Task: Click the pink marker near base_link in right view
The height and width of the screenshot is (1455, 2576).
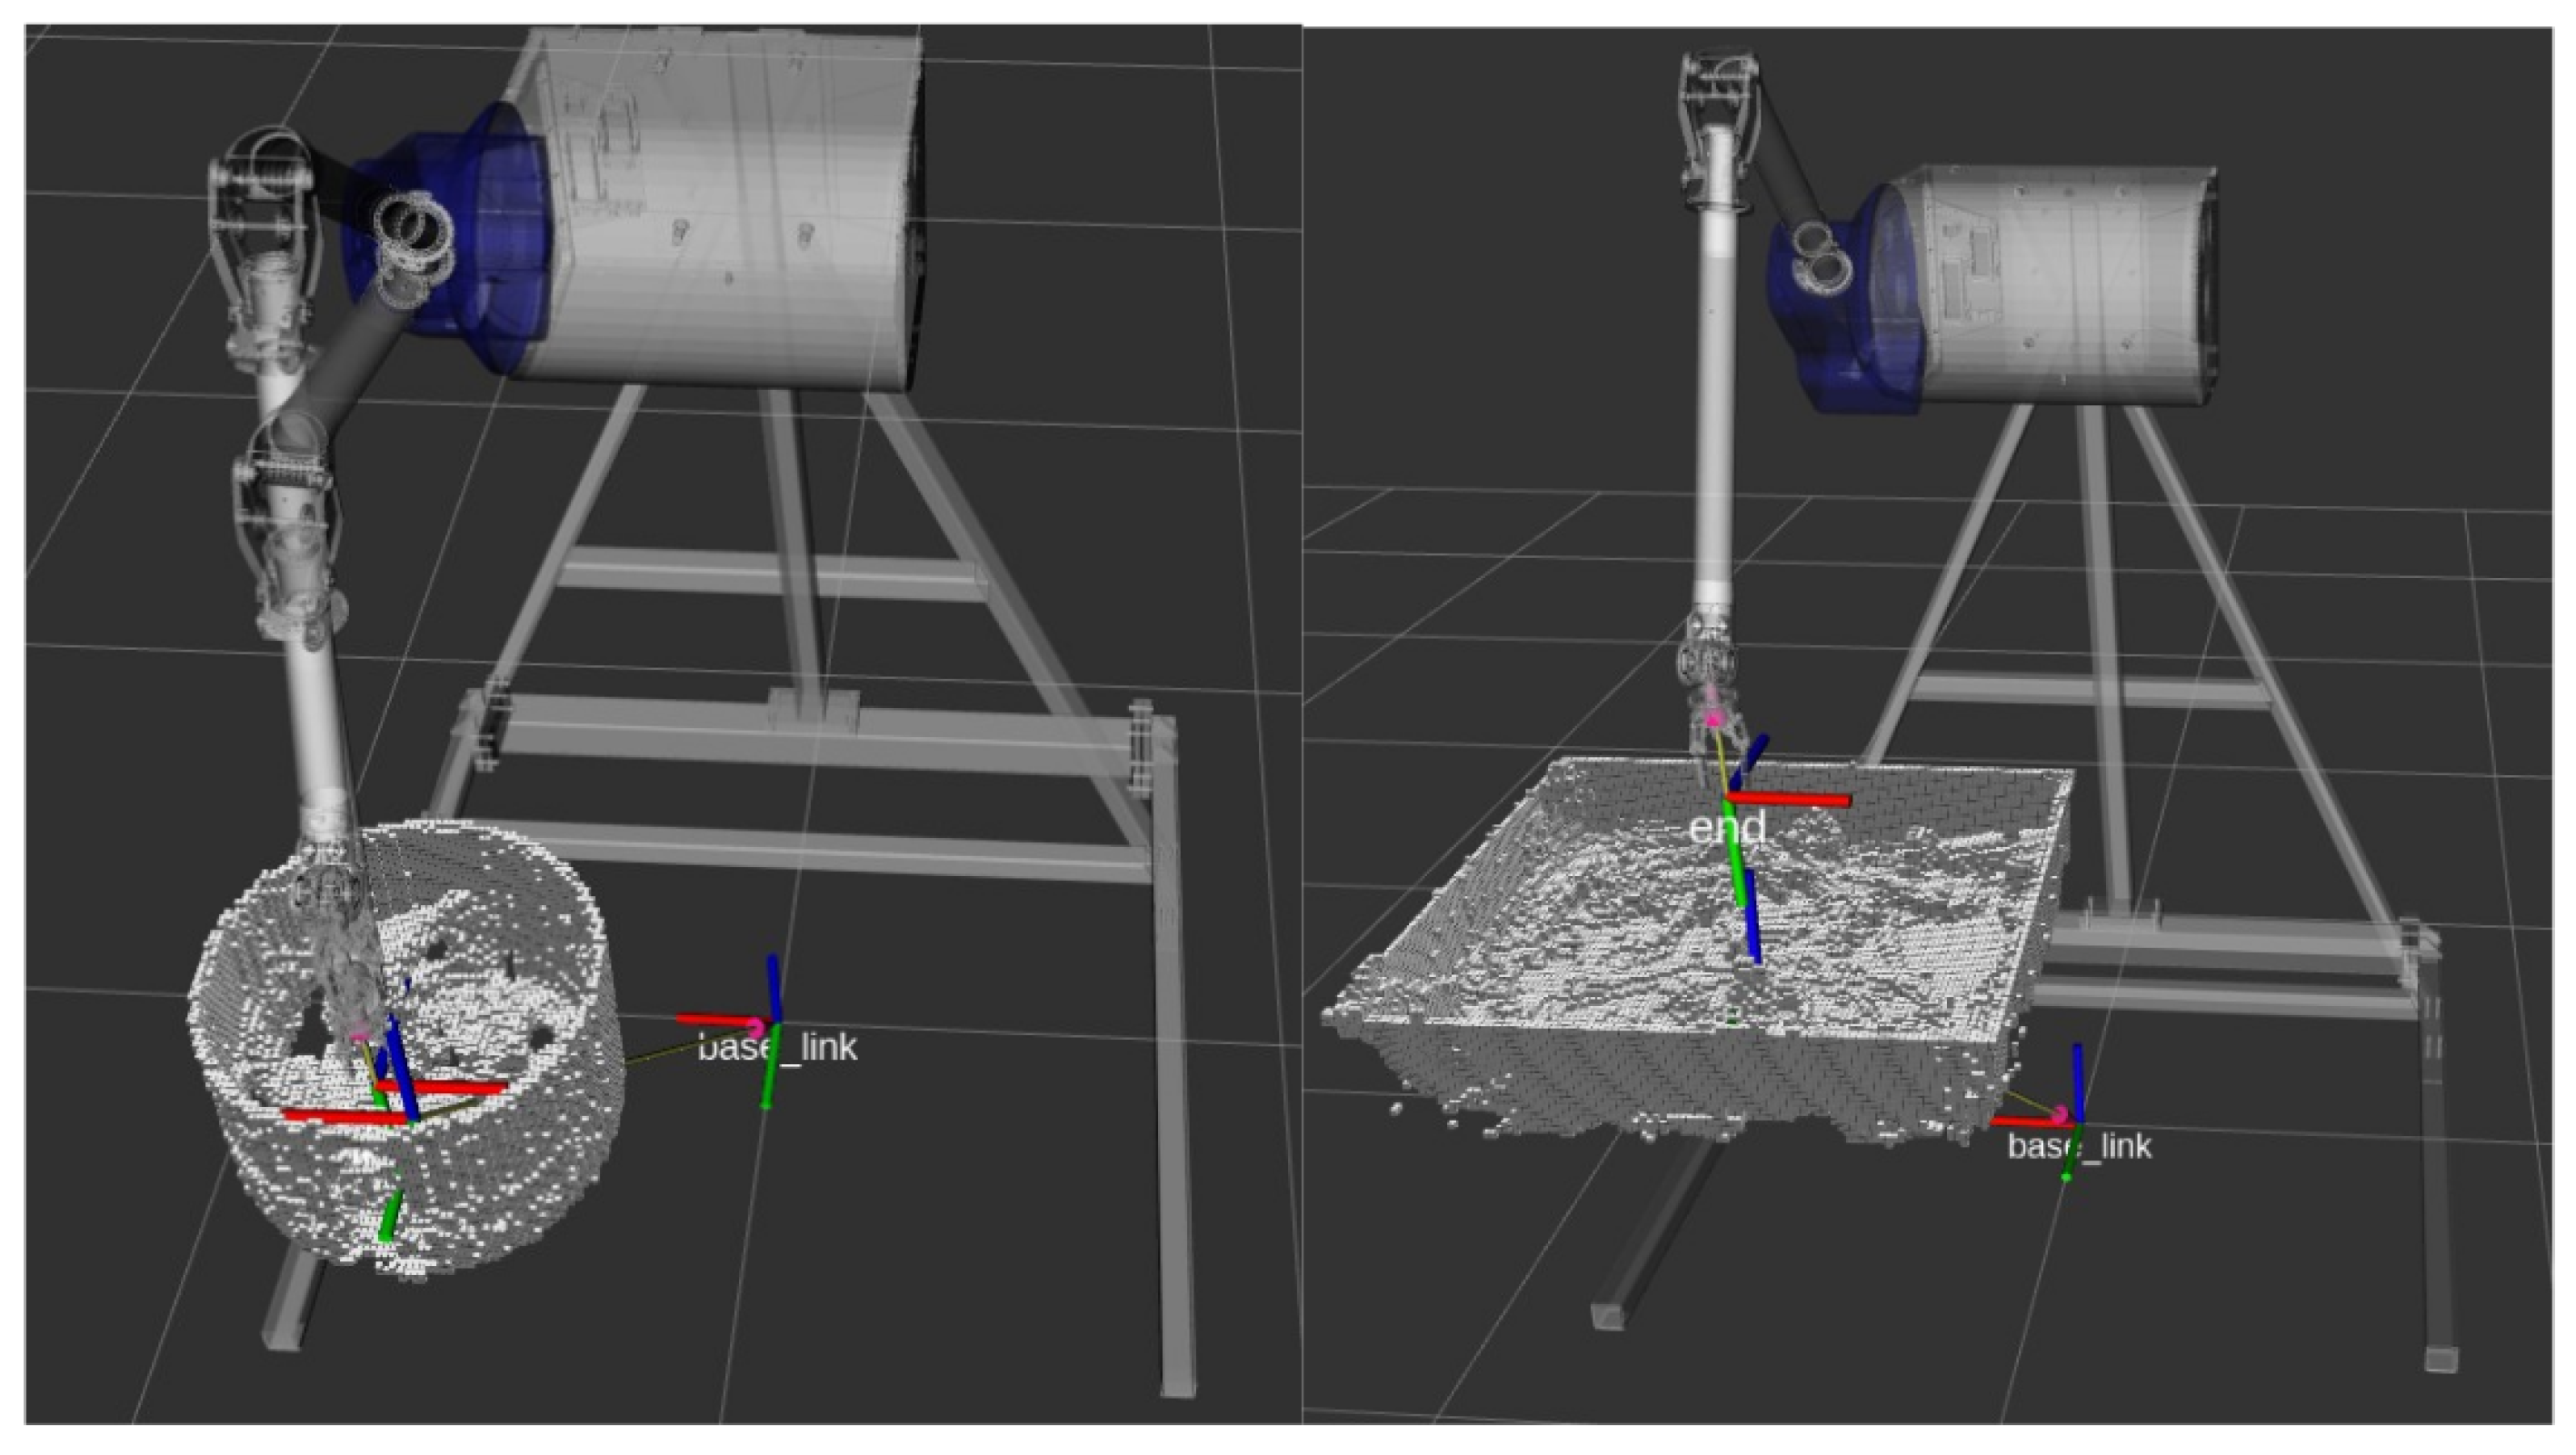Action: pyautogui.click(x=2059, y=1113)
